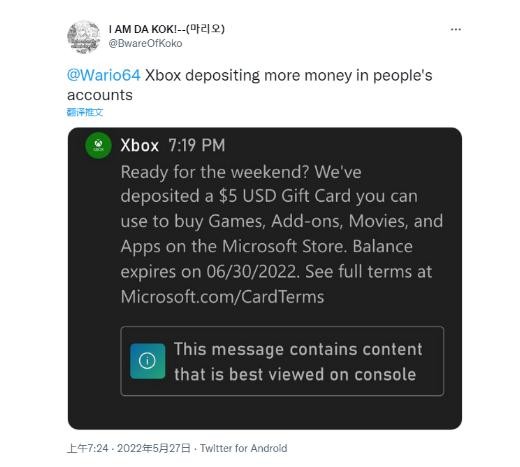Click the 'best viewed on console' banner
520x467 pixels.
click(x=282, y=361)
